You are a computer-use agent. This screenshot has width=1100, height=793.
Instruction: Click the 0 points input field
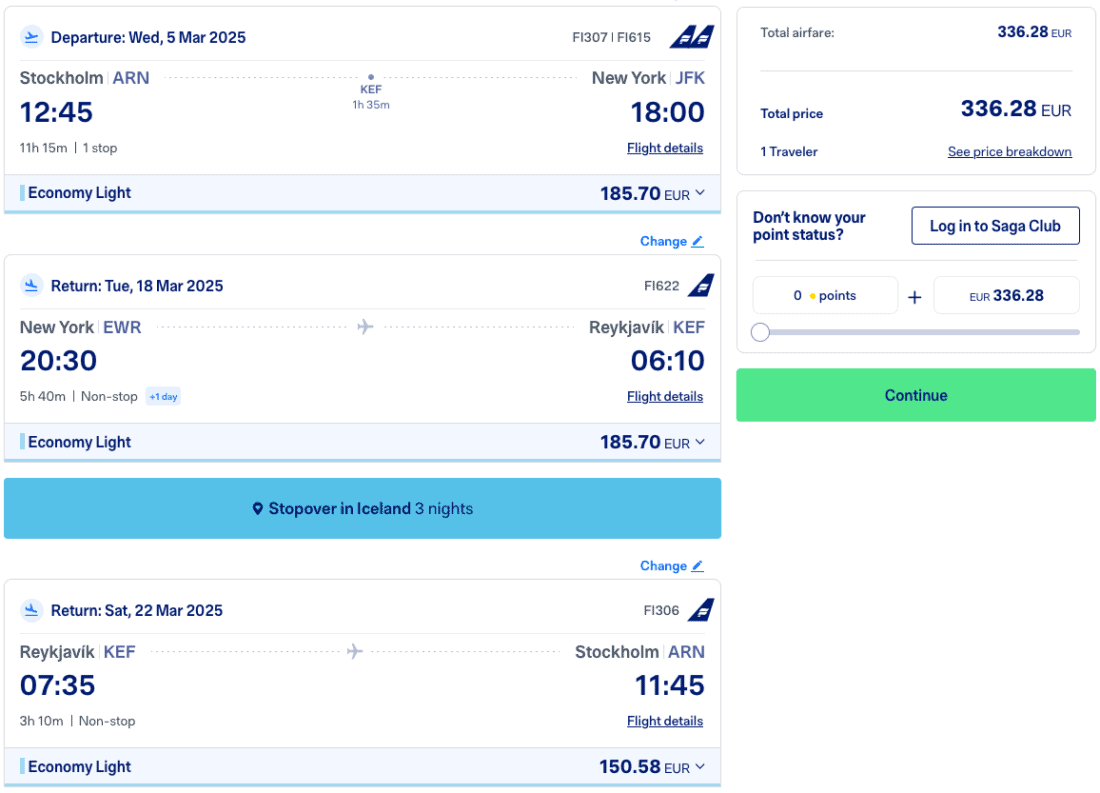825,295
